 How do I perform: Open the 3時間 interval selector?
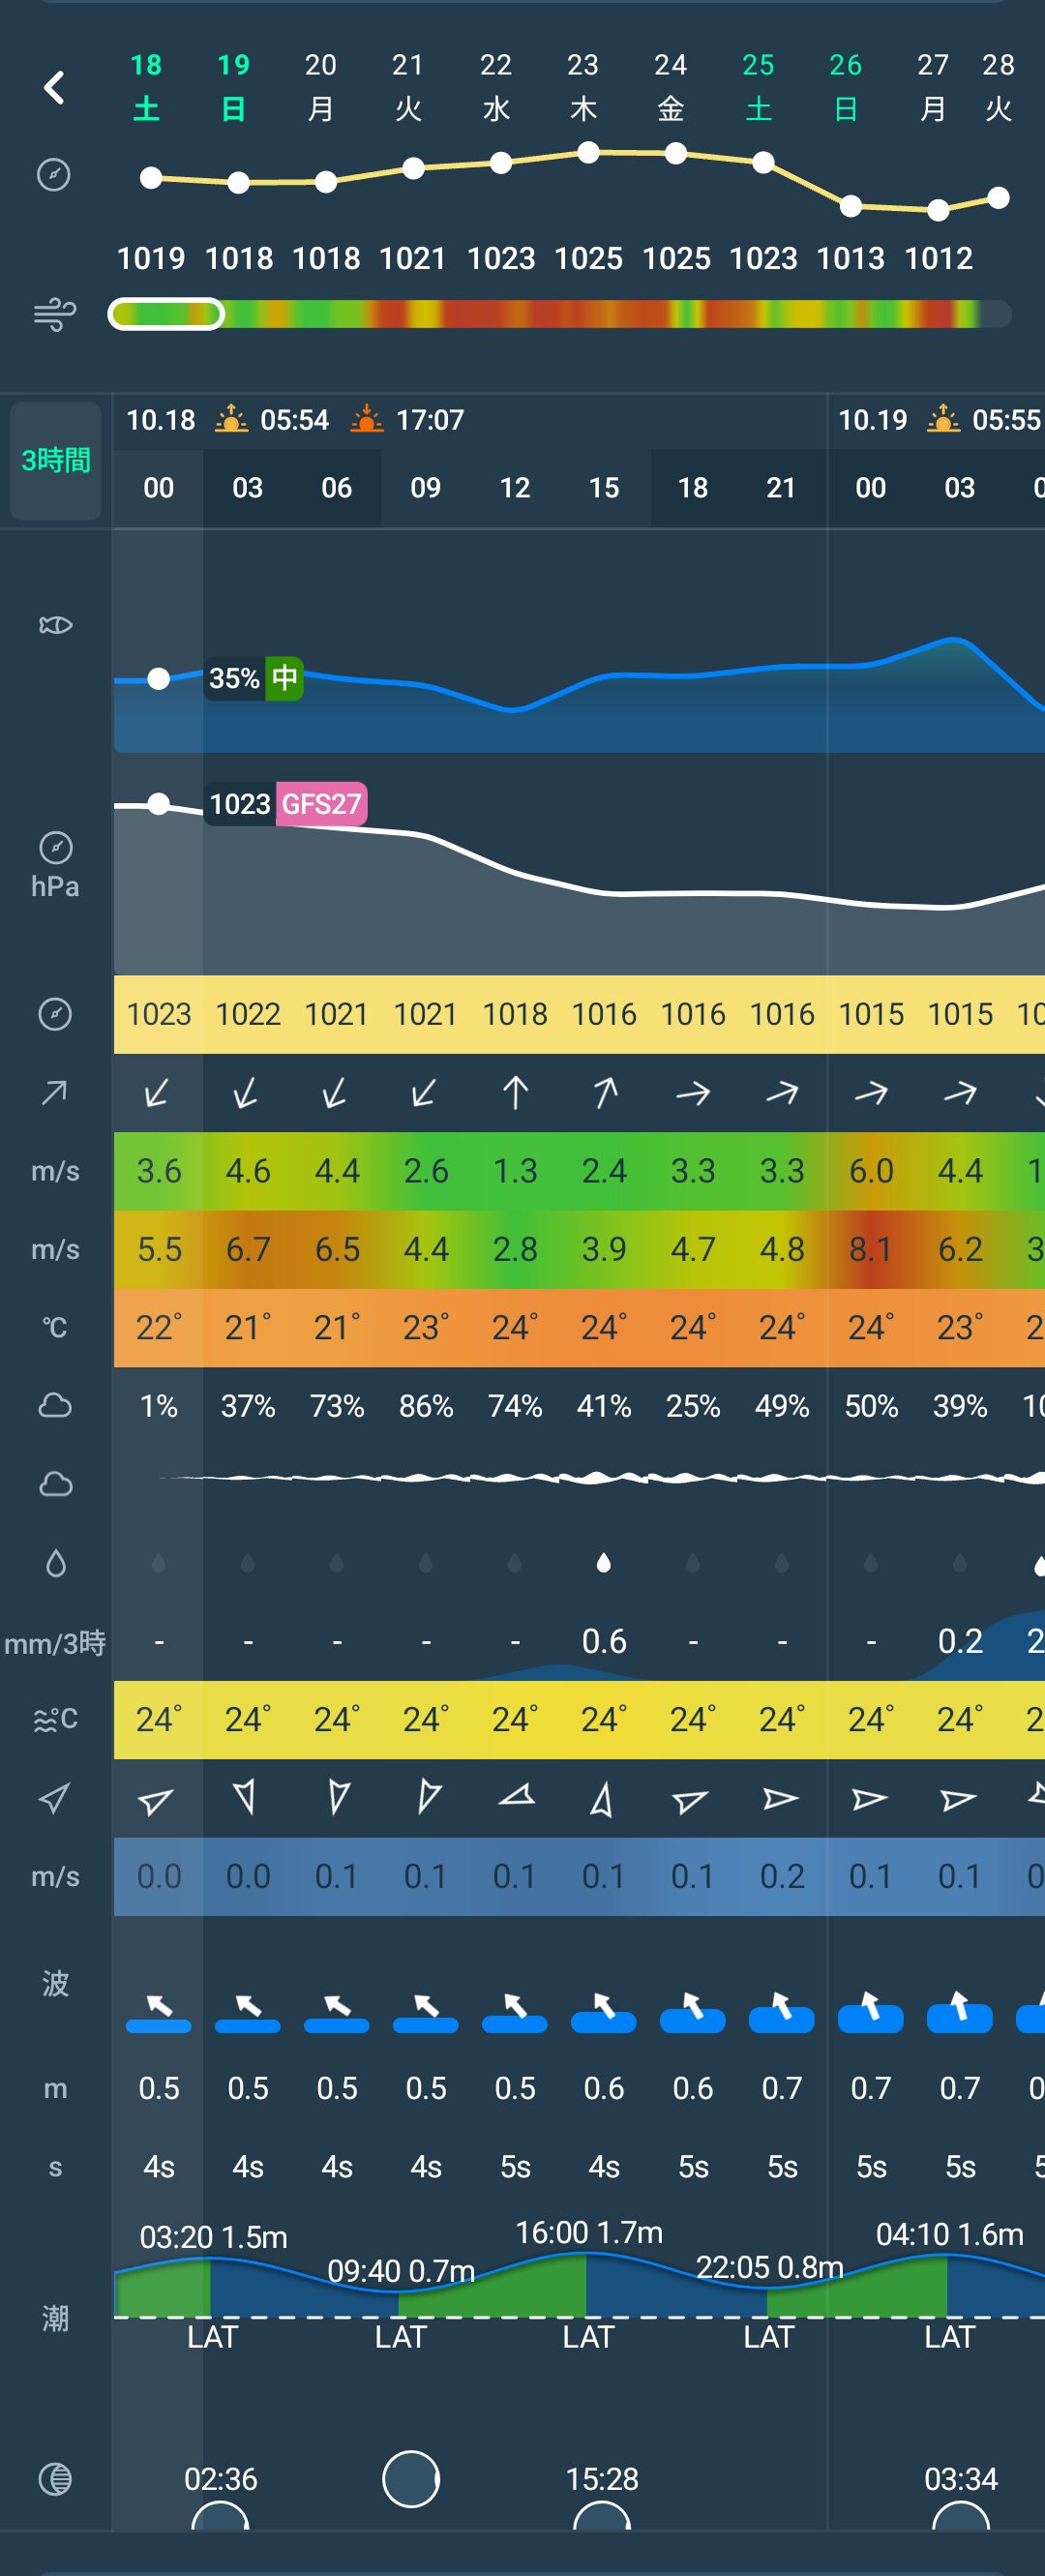pyautogui.click(x=56, y=461)
